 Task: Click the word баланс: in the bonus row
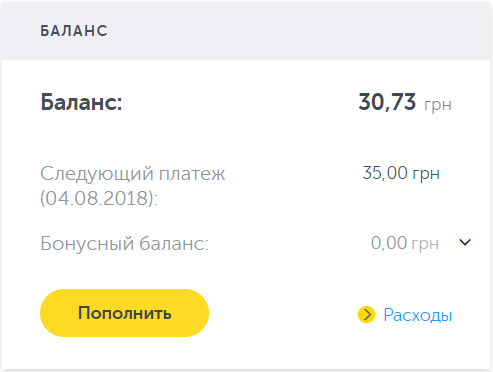coord(174,243)
